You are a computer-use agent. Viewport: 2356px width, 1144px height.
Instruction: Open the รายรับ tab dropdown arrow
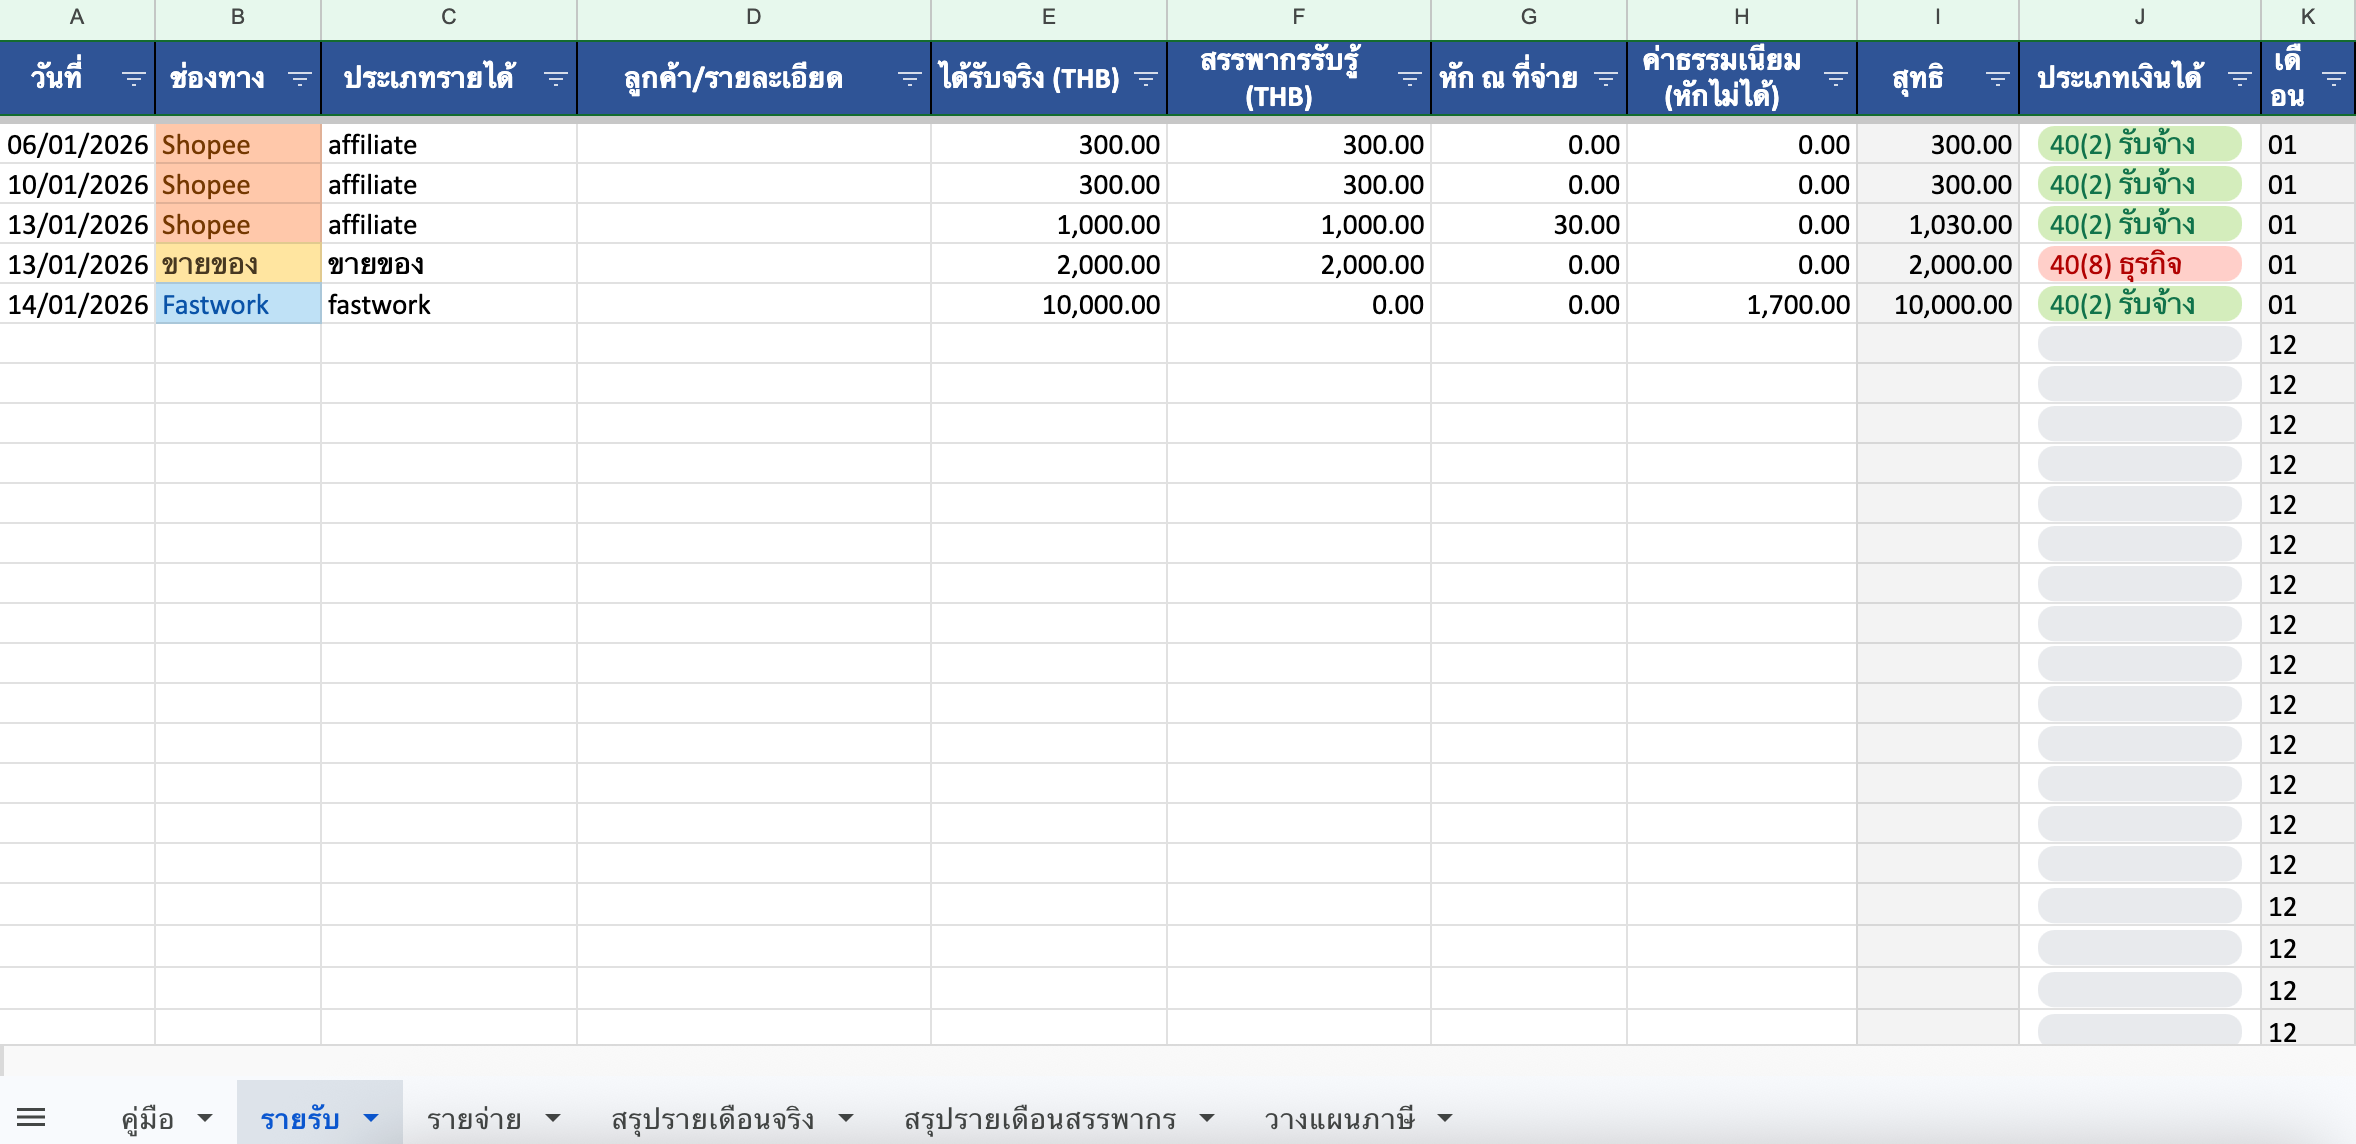pos(371,1119)
